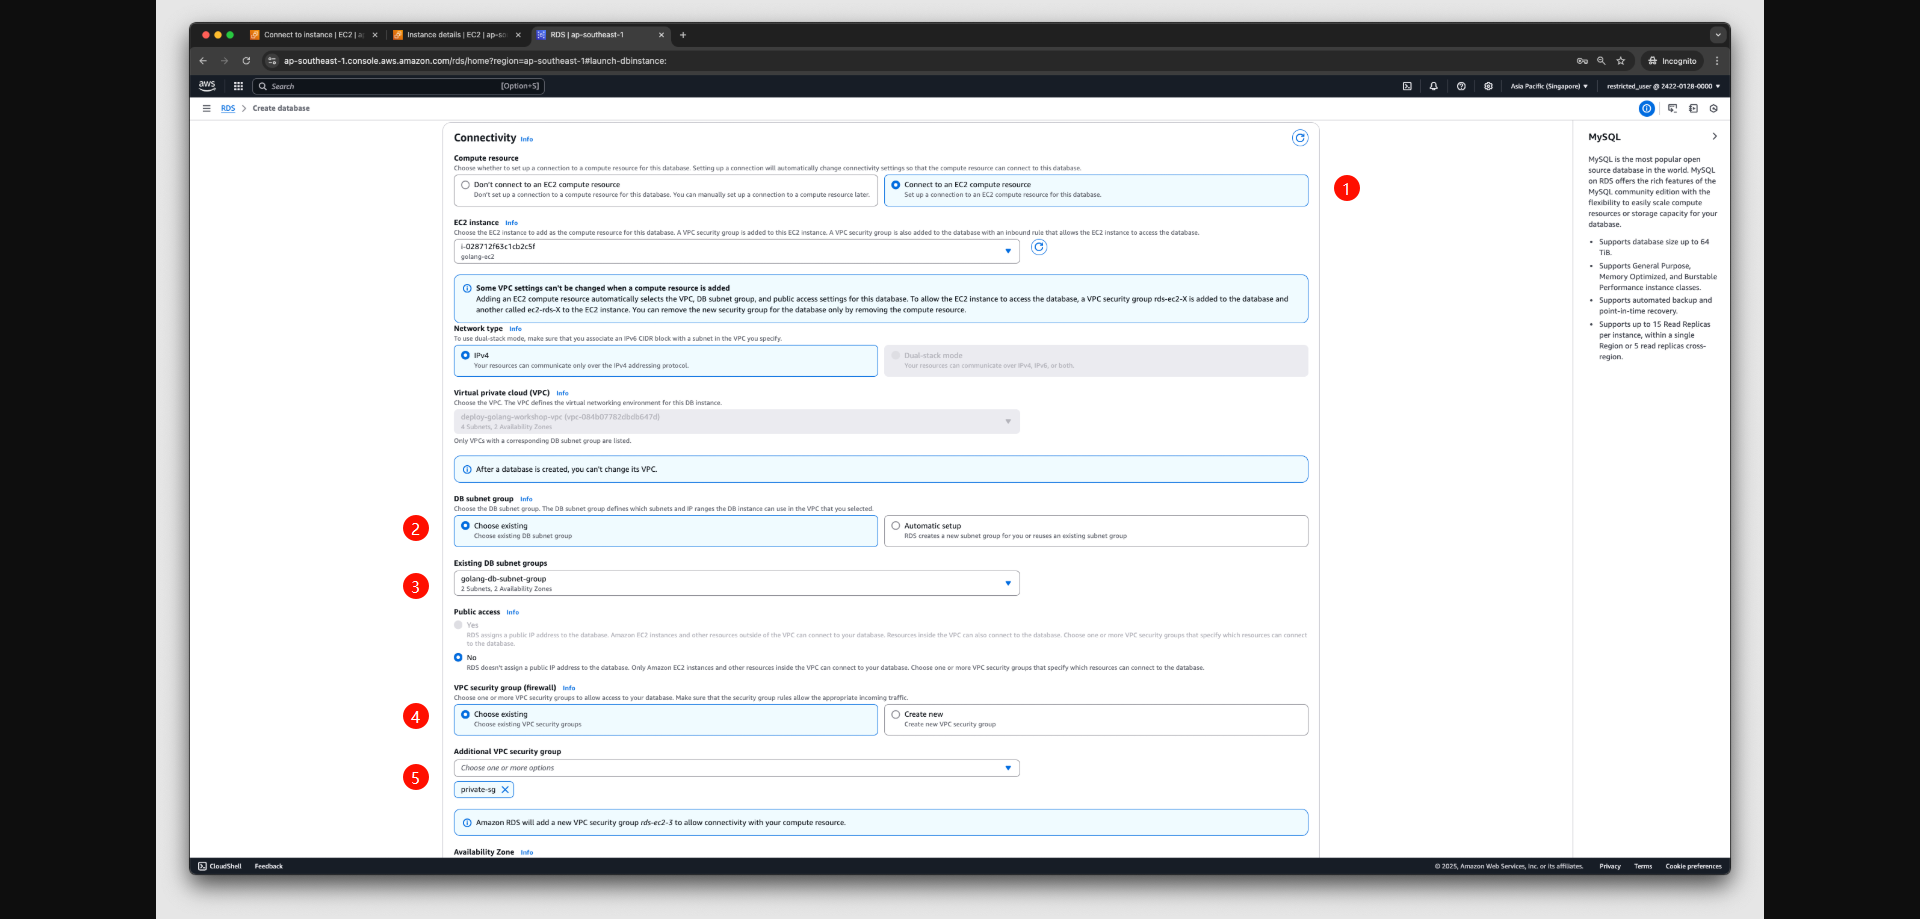Switch to the Connect to instance EC2 tab

pyautogui.click(x=313, y=35)
